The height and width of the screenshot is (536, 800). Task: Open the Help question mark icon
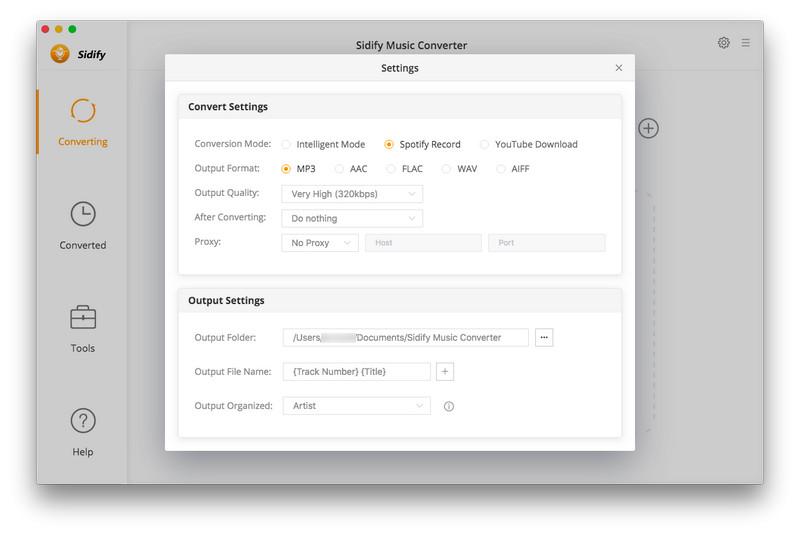(83, 421)
